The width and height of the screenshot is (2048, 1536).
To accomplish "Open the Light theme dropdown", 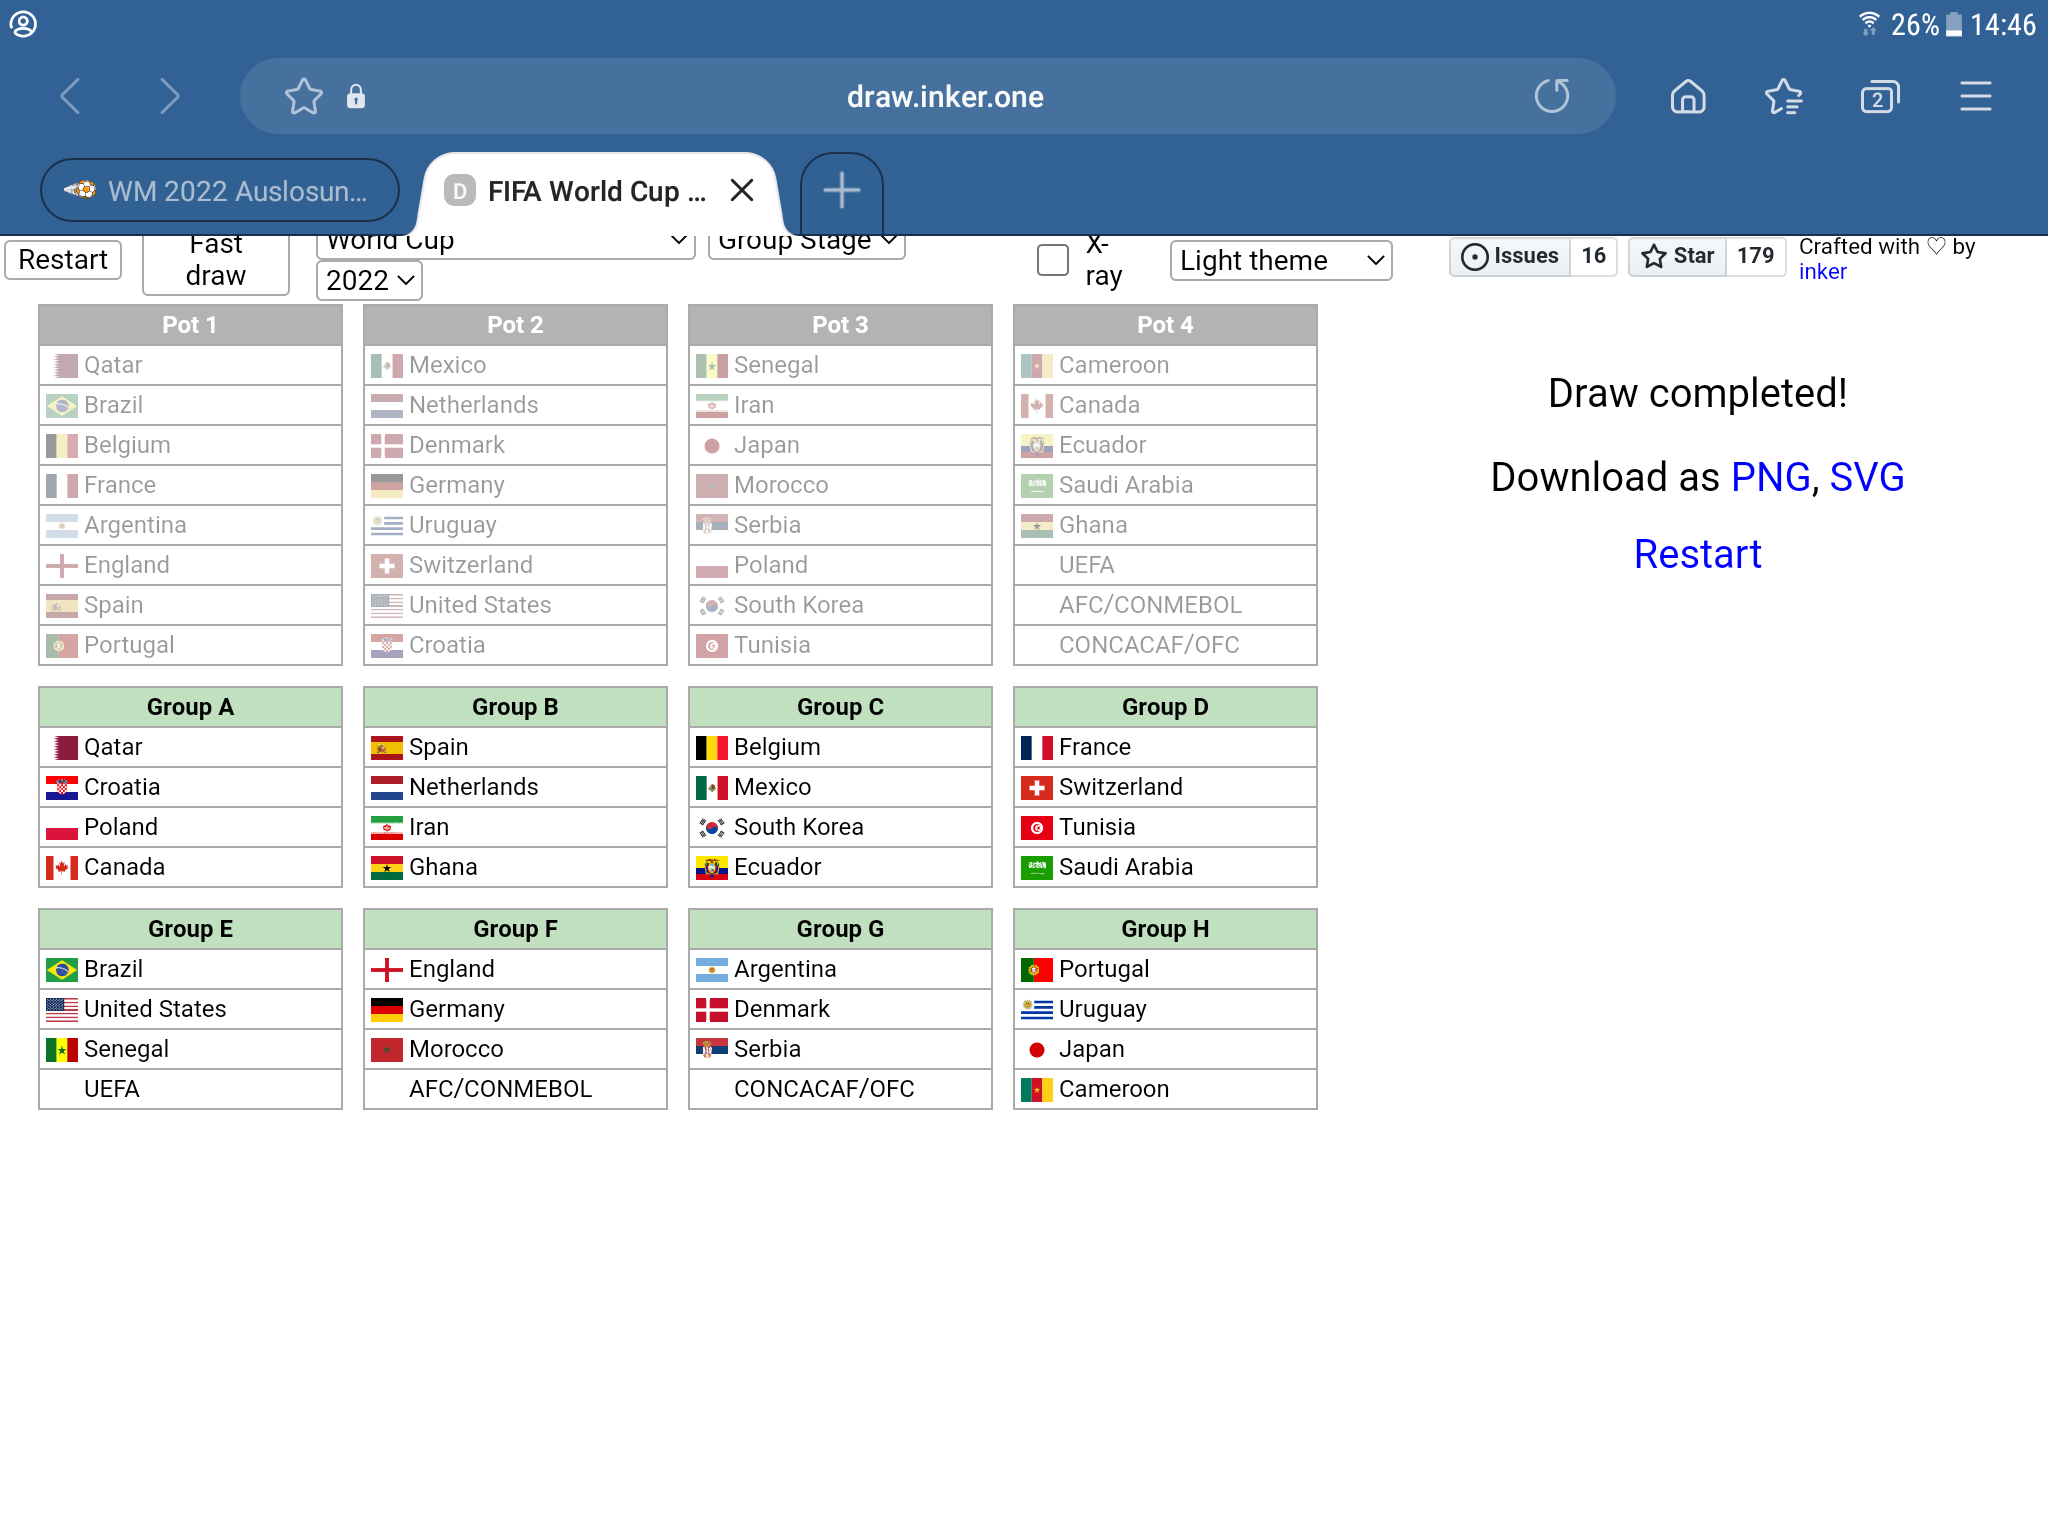I will [1281, 260].
